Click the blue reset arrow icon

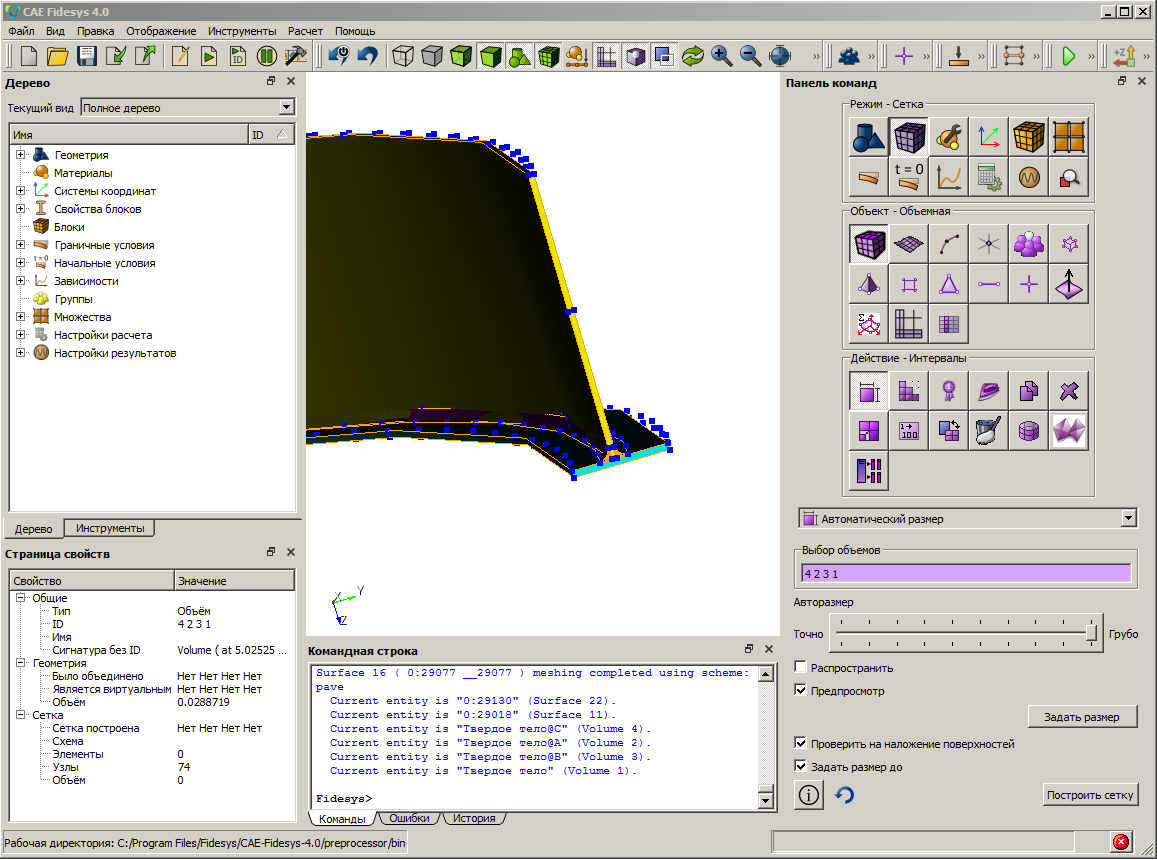(x=845, y=795)
